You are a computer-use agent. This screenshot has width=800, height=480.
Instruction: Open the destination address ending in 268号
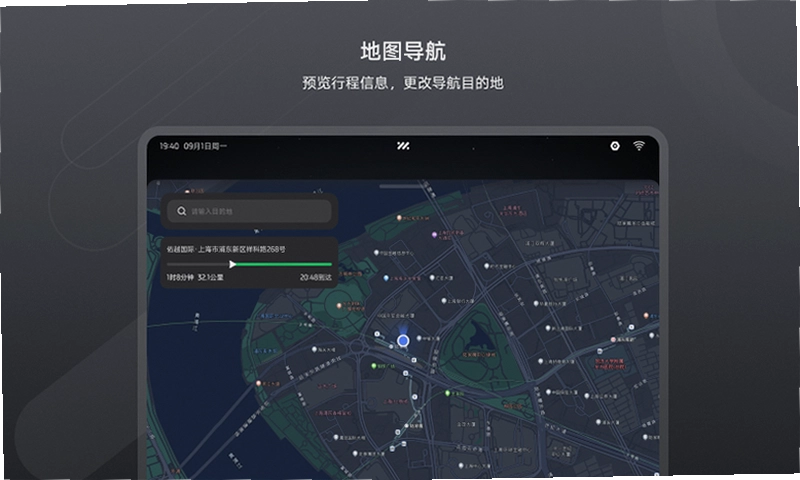(x=226, y=249)
